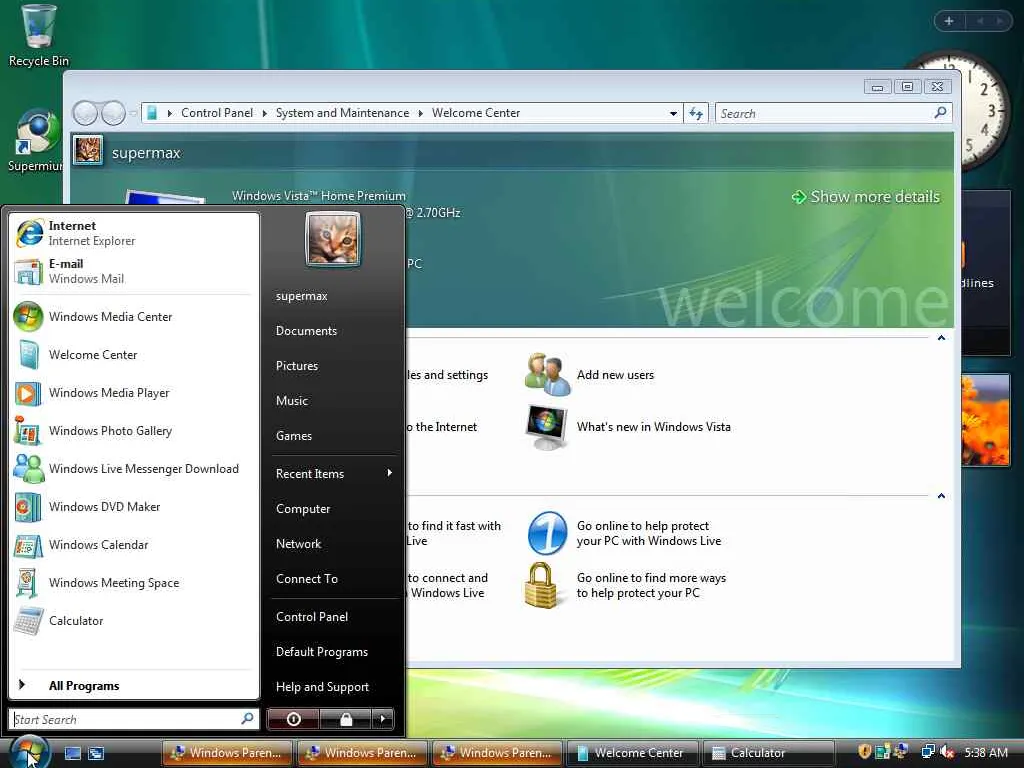Screen dimensions: 1024x768
Task: Open Windows Meeting Space
Action: pyautogui.click(x=134, y=582)
